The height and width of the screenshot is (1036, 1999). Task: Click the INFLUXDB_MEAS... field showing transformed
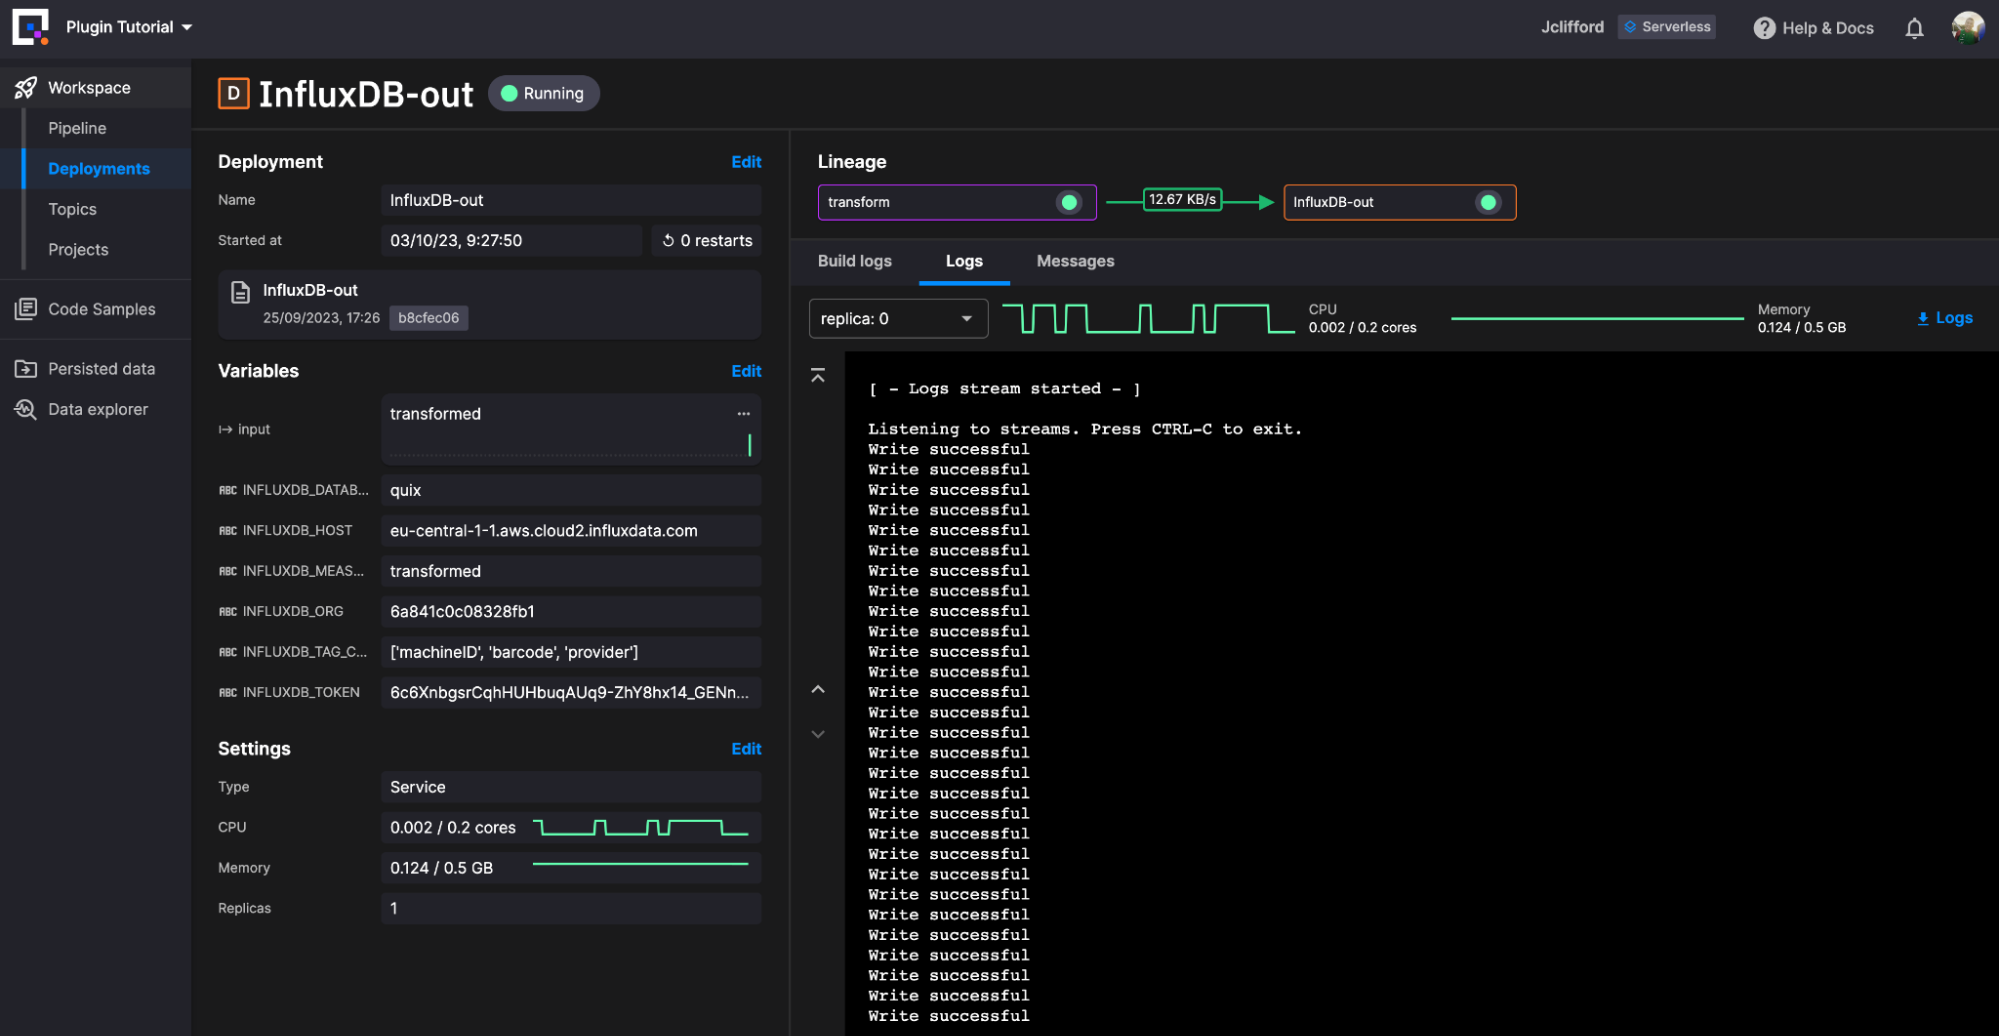coord(571,572)
